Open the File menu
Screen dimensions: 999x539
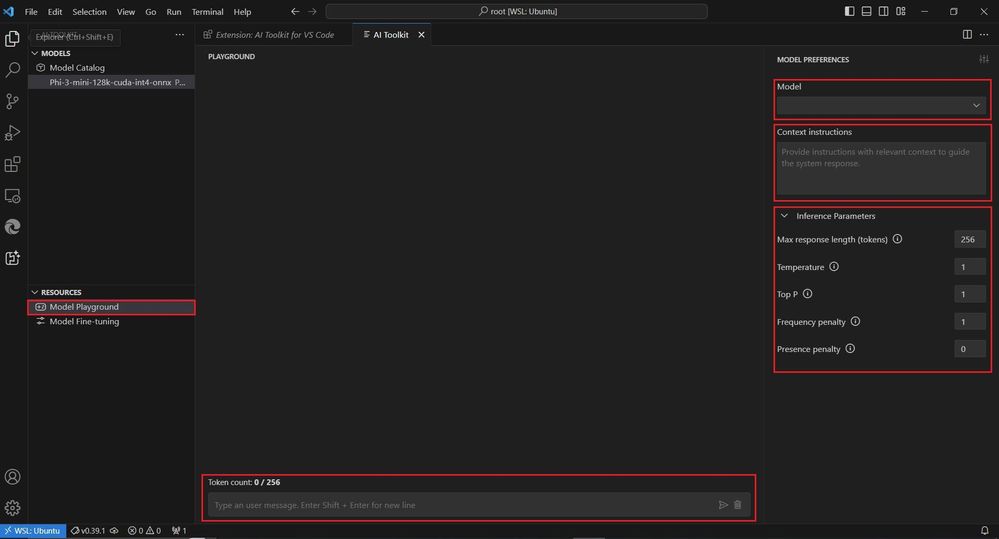[x=31, y=11]
